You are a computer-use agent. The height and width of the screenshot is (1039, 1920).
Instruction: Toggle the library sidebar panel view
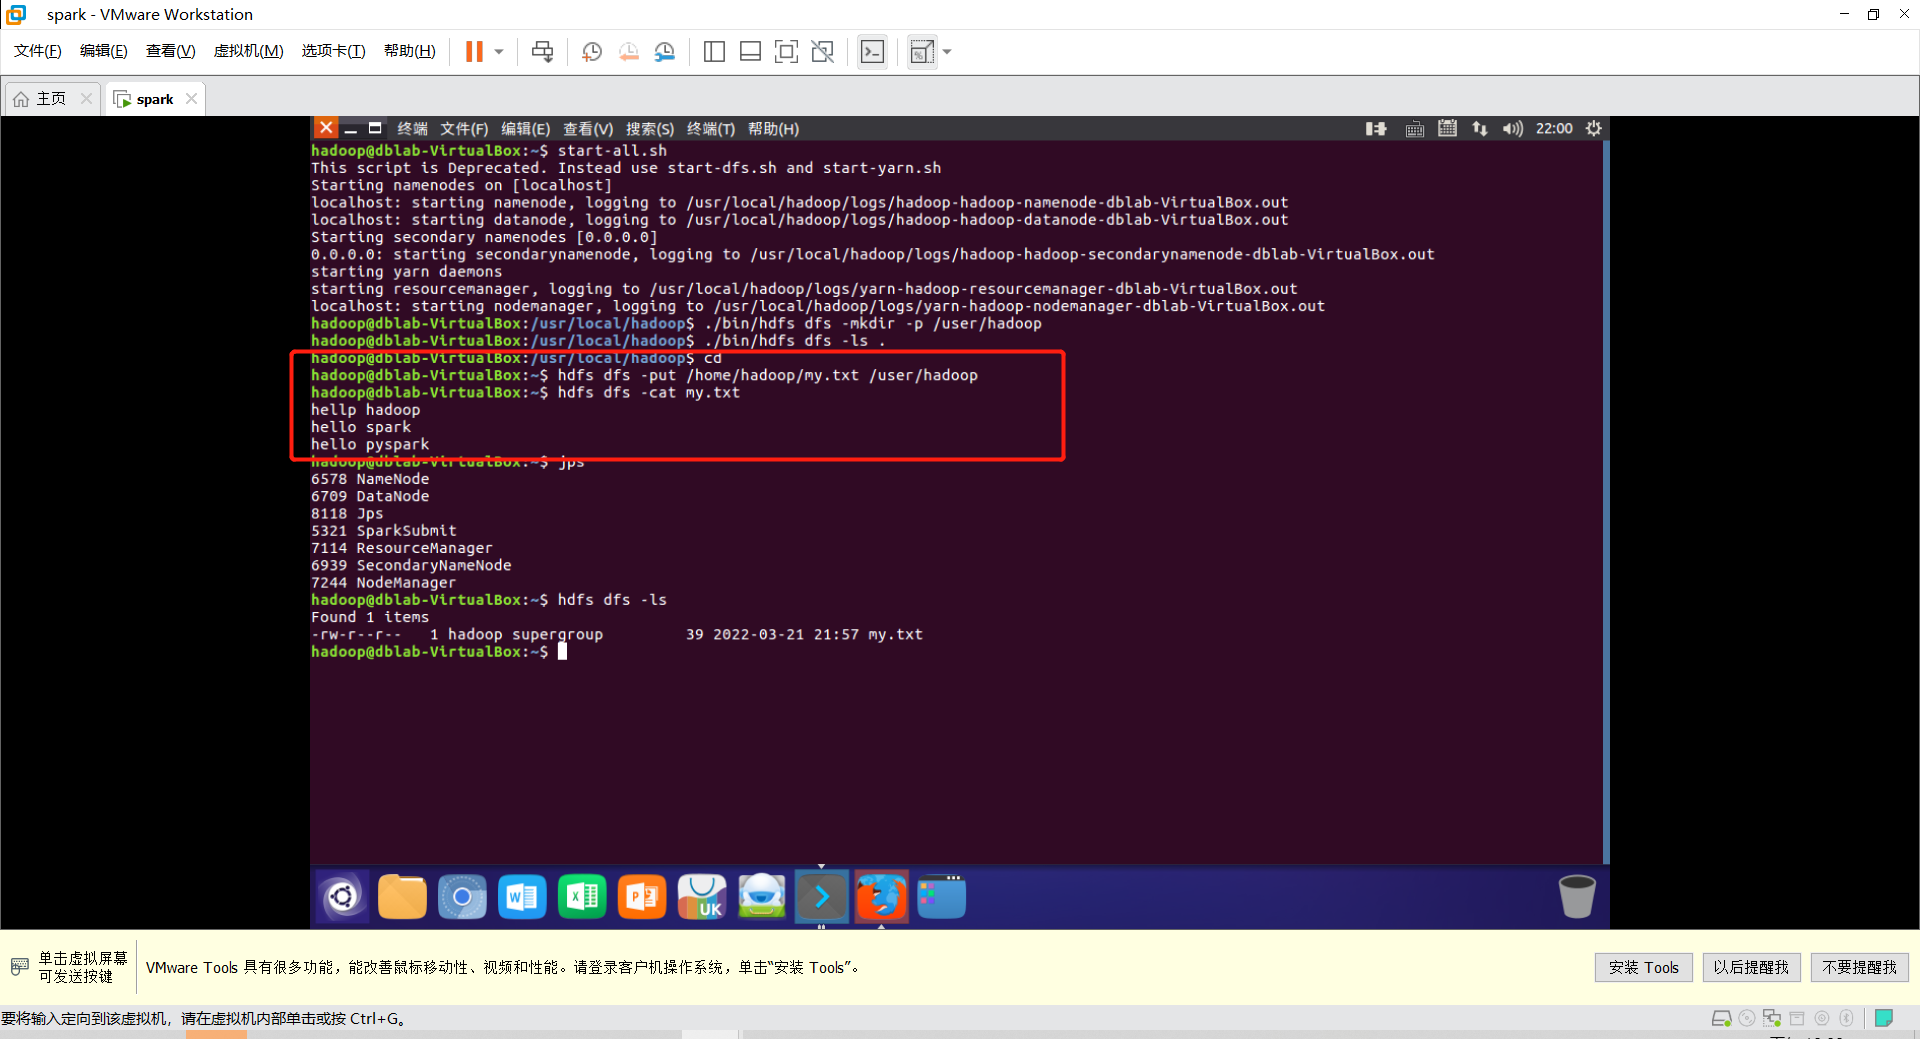pos(714,51)
